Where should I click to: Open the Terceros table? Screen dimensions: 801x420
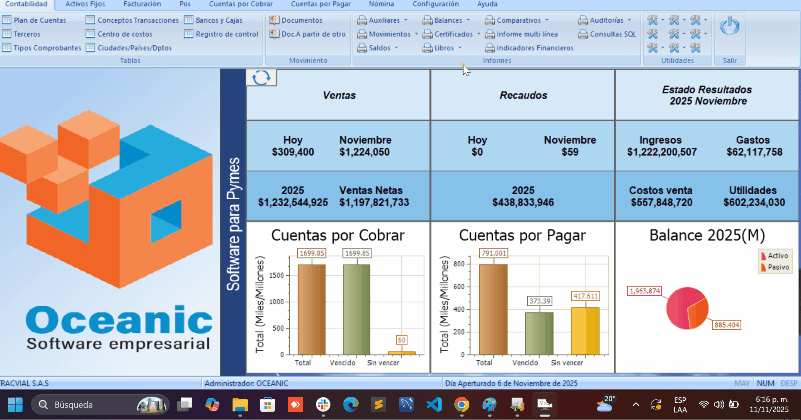[27, 33]
